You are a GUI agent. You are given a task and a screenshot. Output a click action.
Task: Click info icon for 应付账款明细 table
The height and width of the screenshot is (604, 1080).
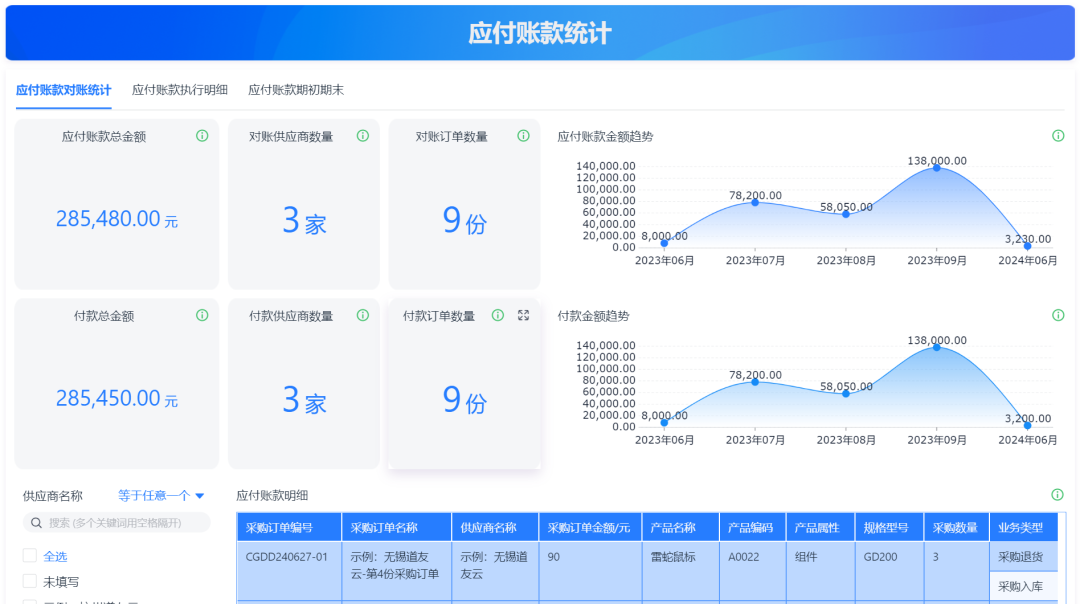1058,495
